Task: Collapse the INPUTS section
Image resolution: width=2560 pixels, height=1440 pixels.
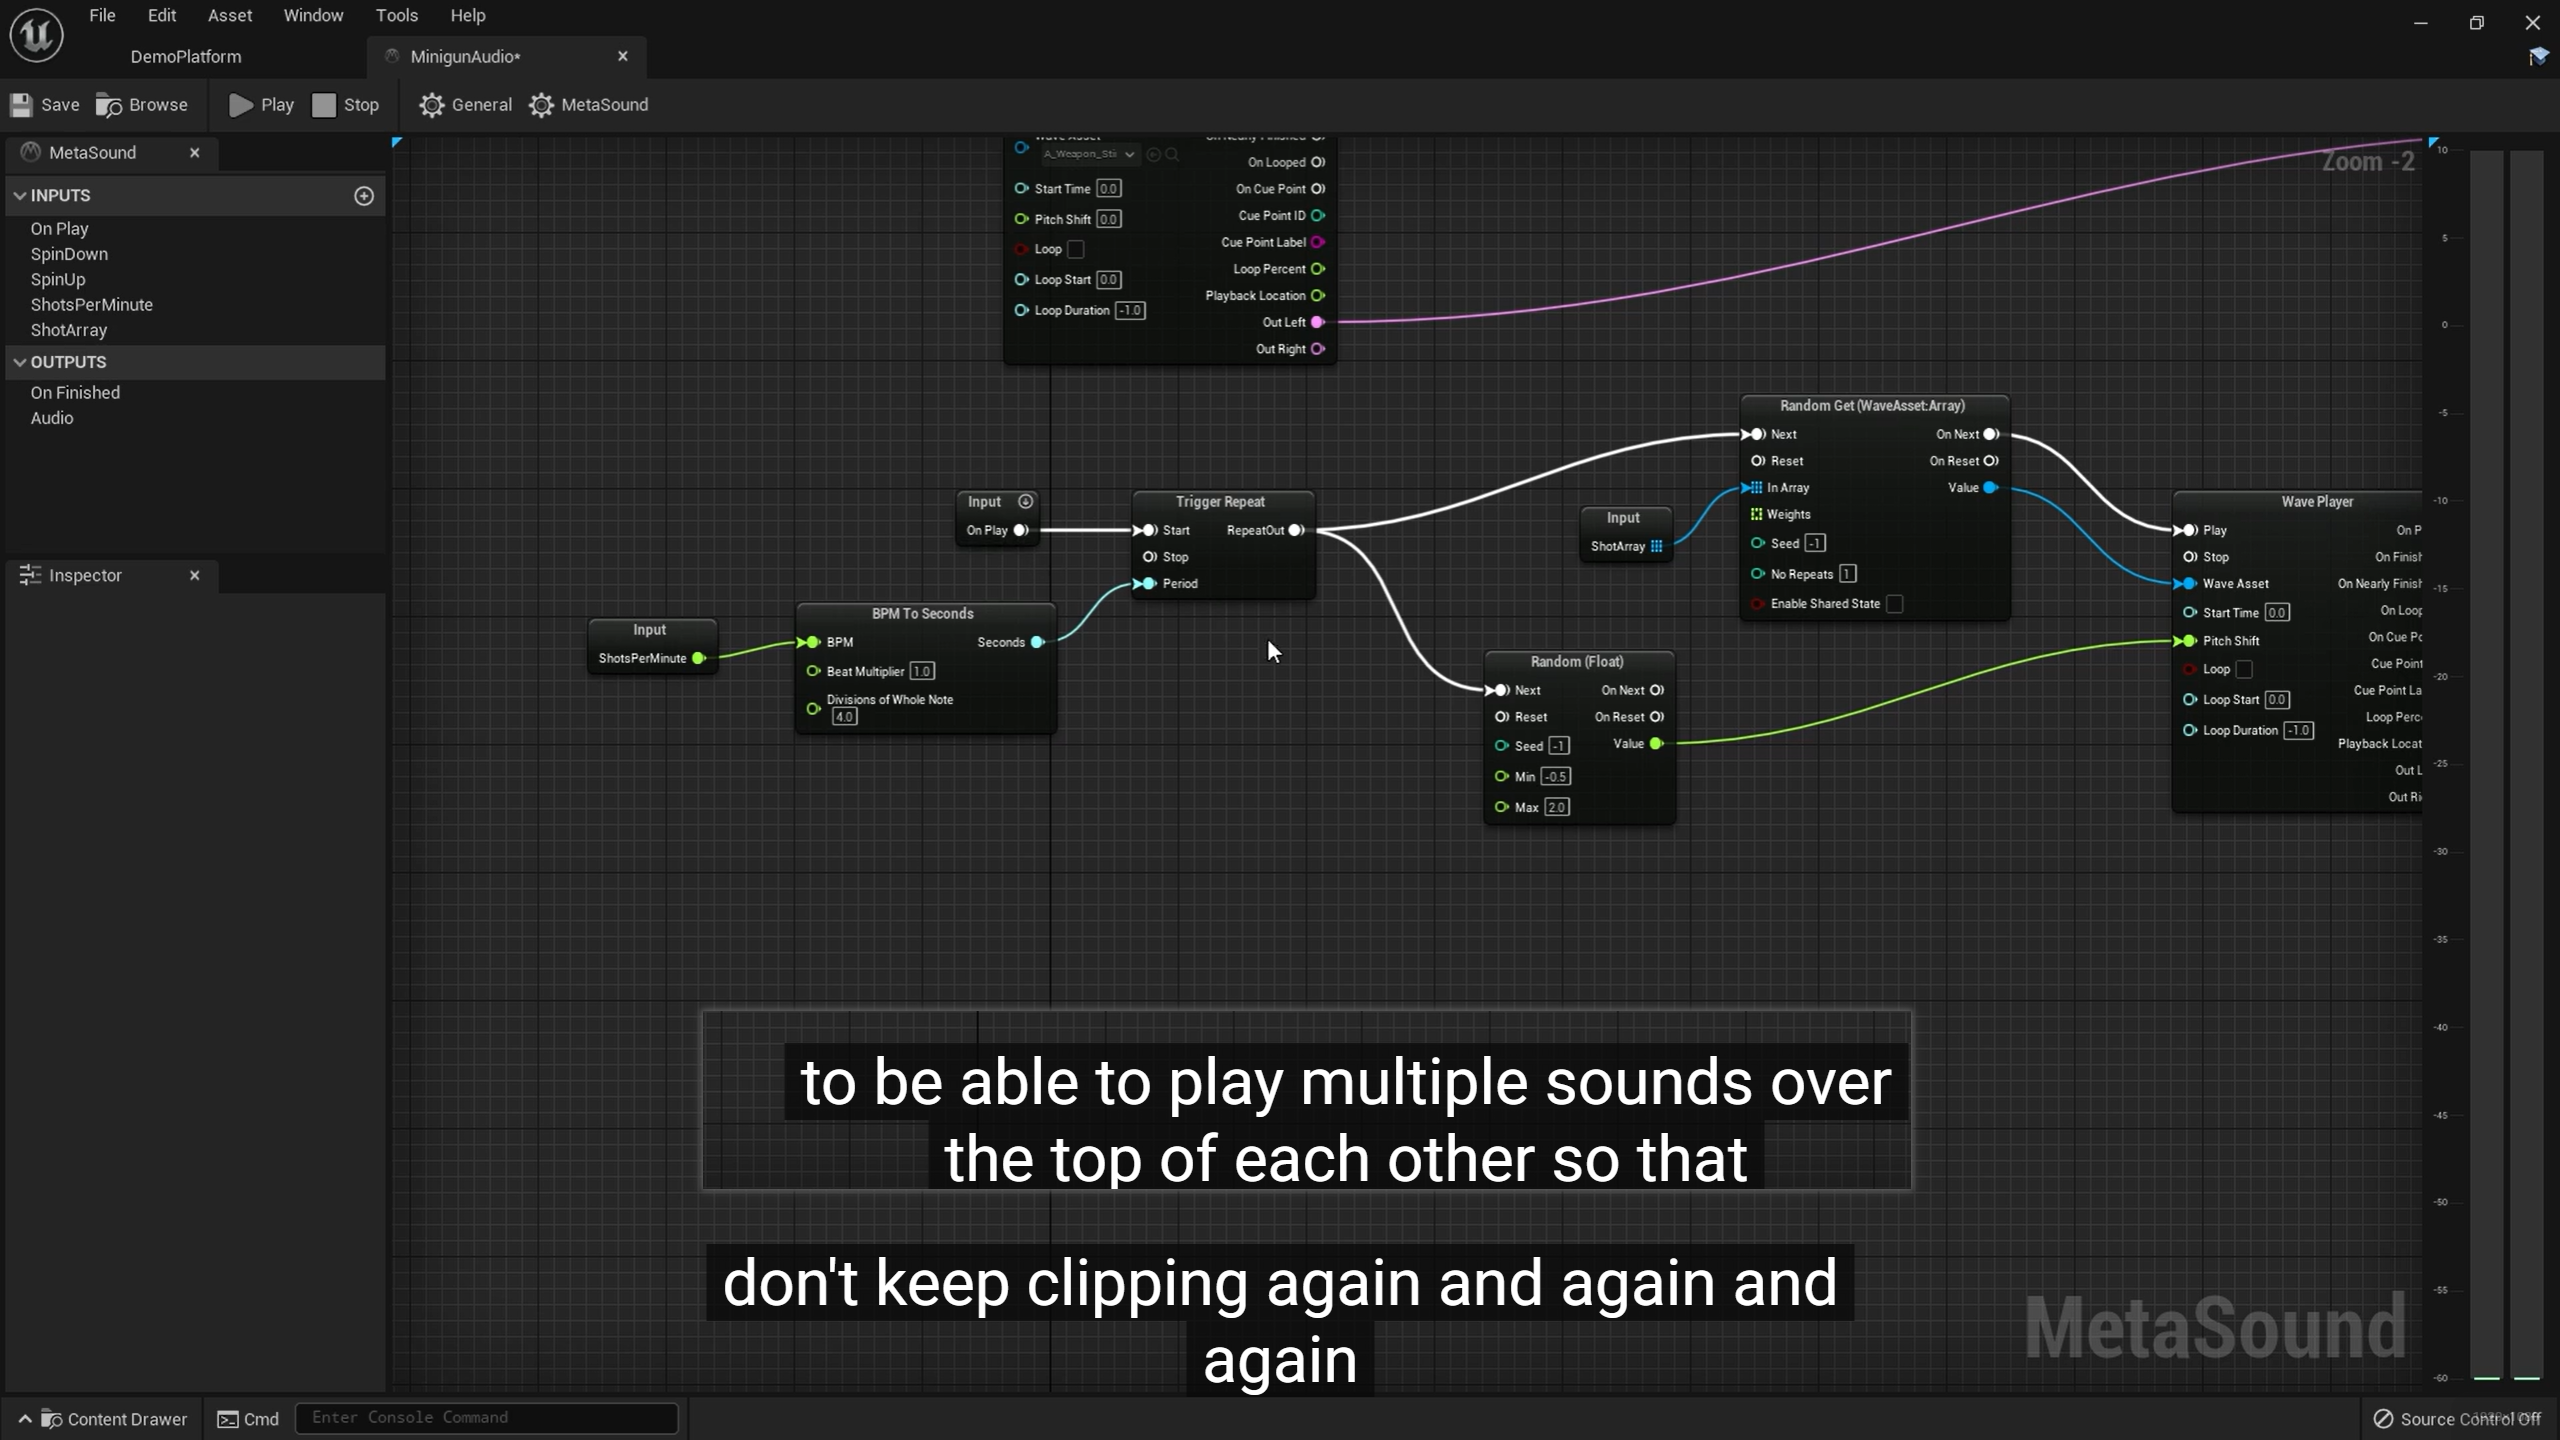Action: click(x=20, y=196)
